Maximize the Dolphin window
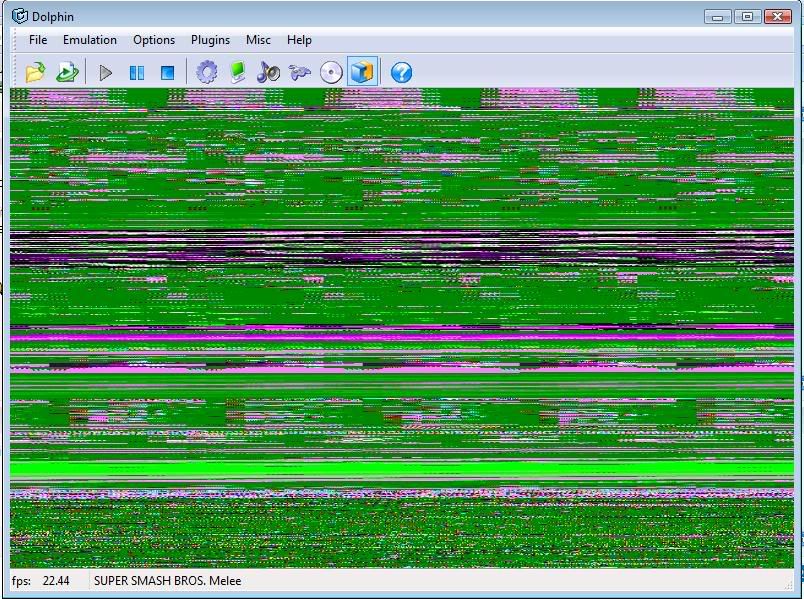 [x=748, y=17]
